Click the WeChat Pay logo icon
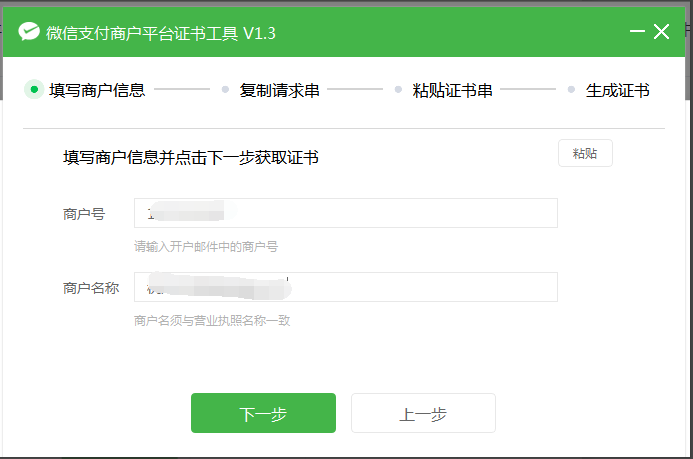This screenshot has height=459, width=693. pyautogui.click(x=29, y=32)
